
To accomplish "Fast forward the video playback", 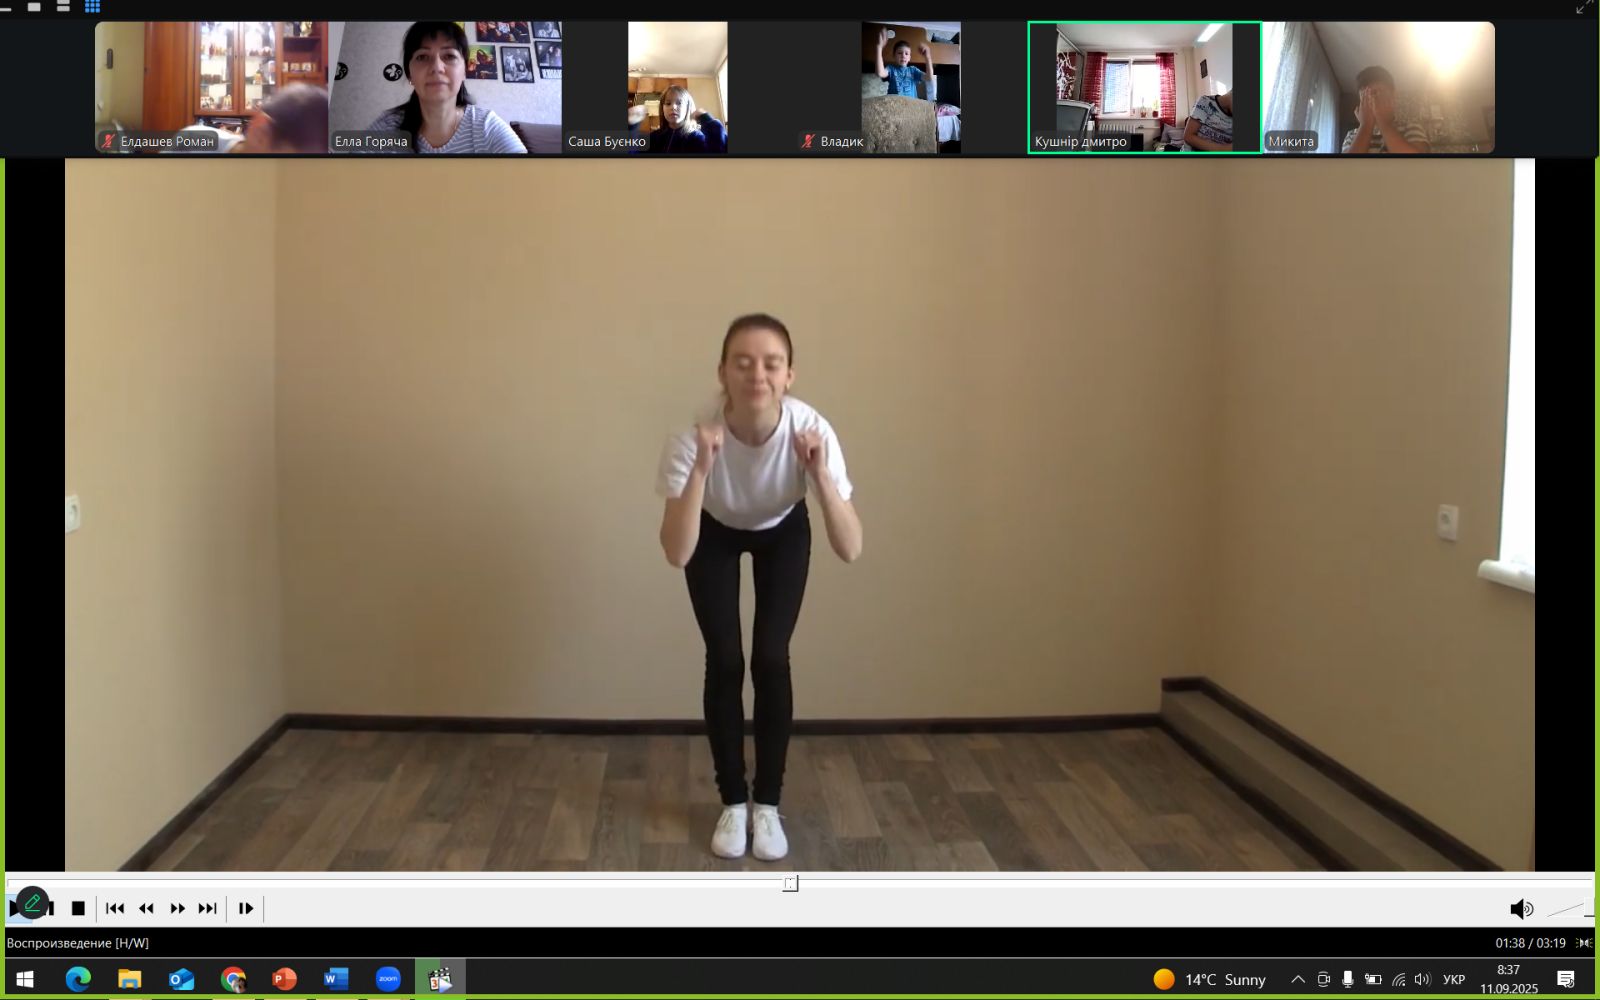I will 177,908.
